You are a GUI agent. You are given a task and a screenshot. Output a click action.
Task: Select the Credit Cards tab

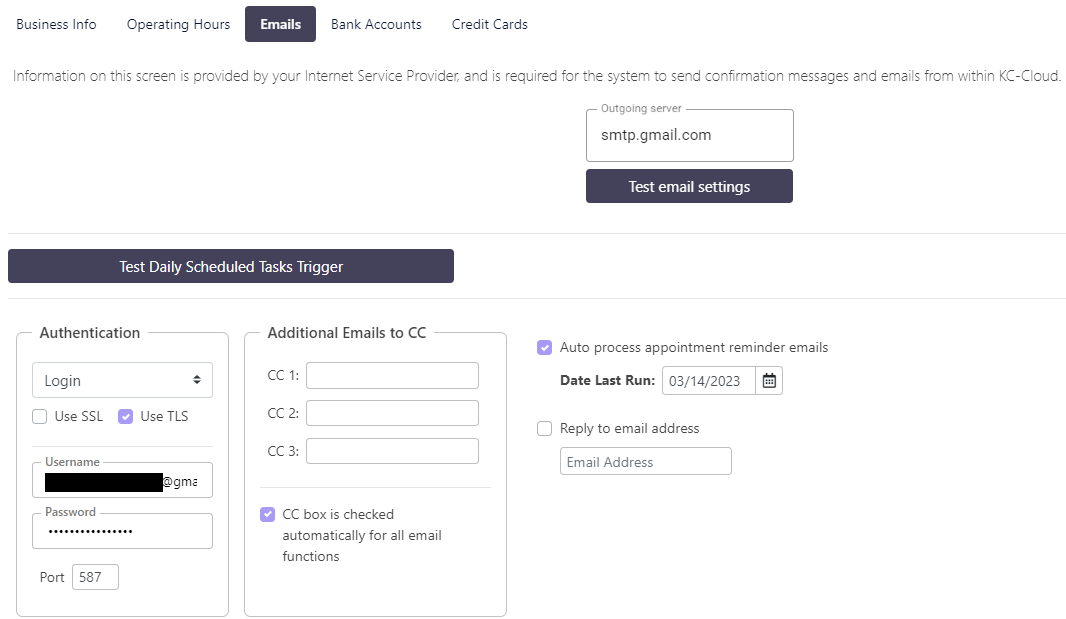(489, 24)
